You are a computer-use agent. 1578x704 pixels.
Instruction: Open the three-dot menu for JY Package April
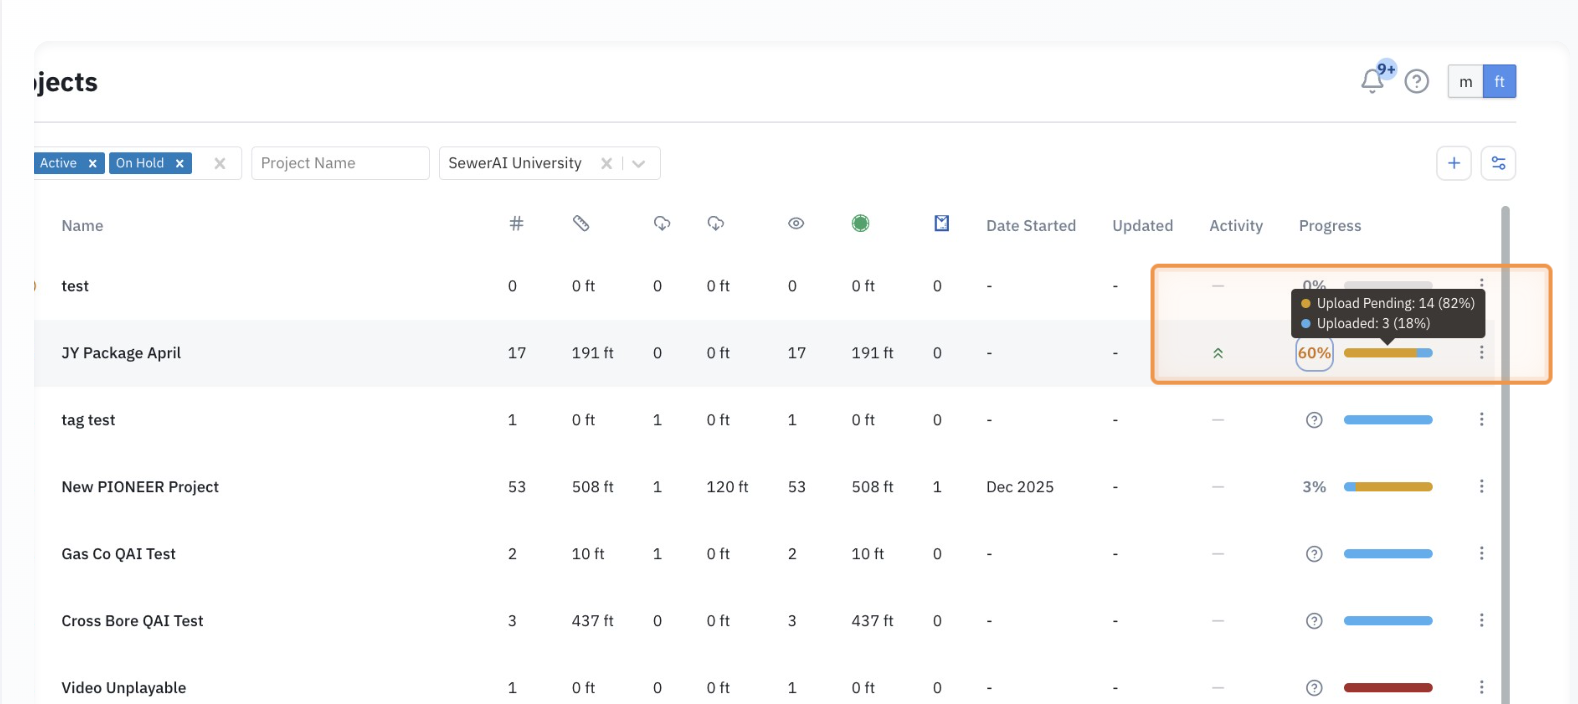point(1481,353)
